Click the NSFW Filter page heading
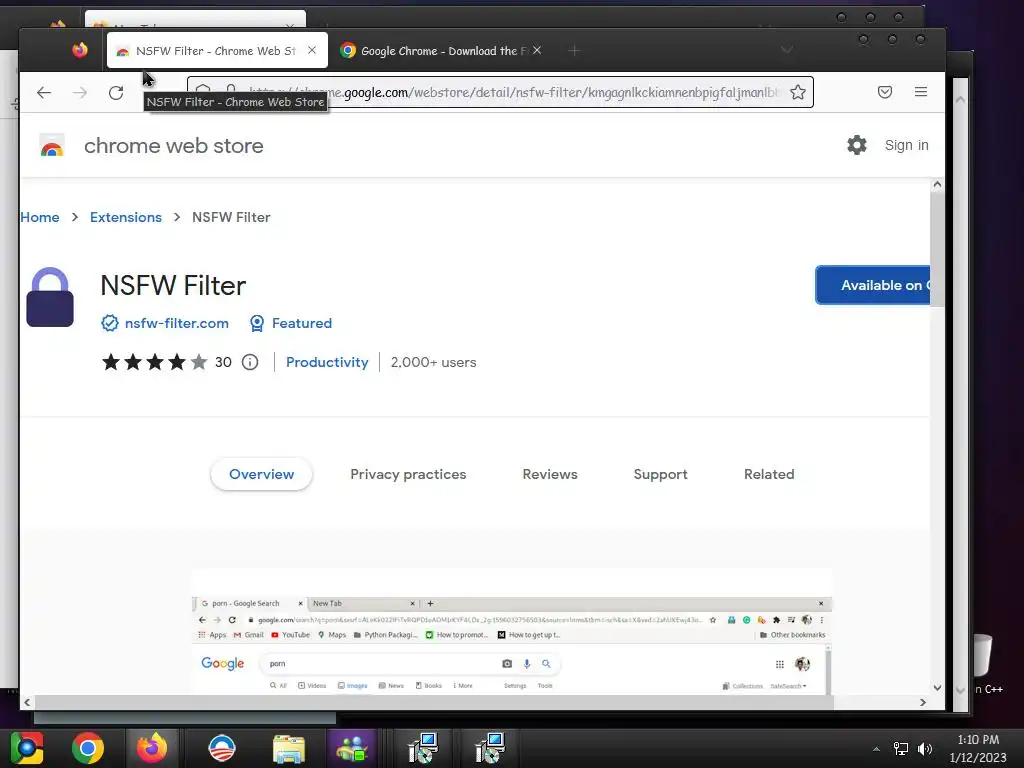Viewport: 1024px width, 768px height. pos(173,285)
